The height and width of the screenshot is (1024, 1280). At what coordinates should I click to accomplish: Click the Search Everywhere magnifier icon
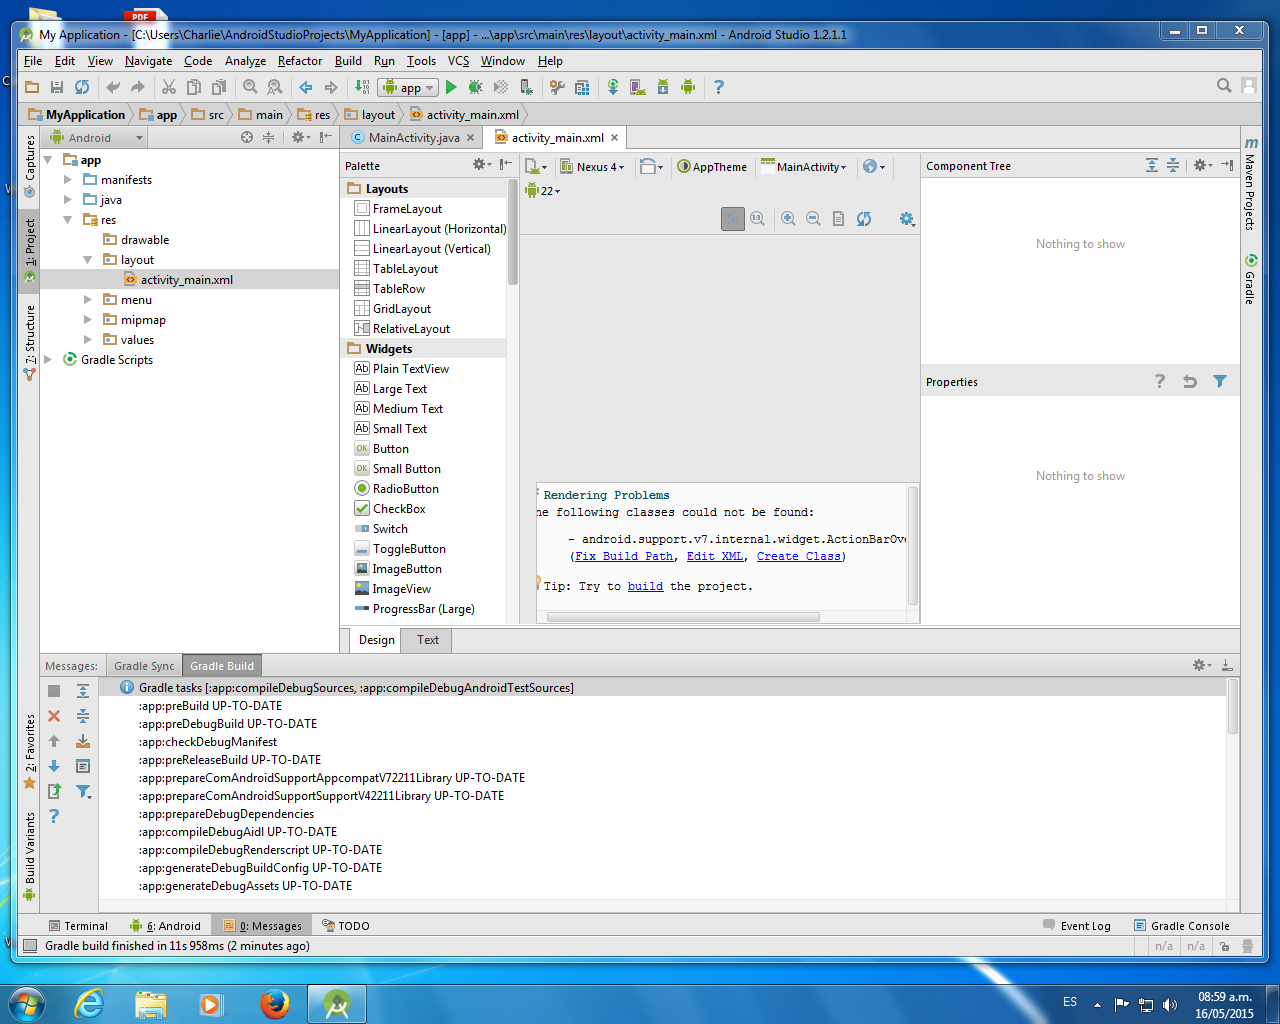tap(1224, 86)
